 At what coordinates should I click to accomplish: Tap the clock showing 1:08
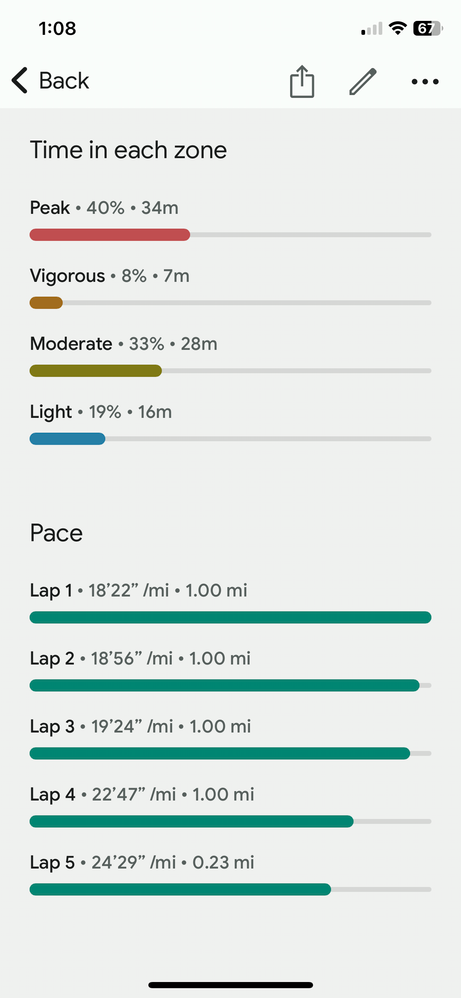tap(57, 29)
